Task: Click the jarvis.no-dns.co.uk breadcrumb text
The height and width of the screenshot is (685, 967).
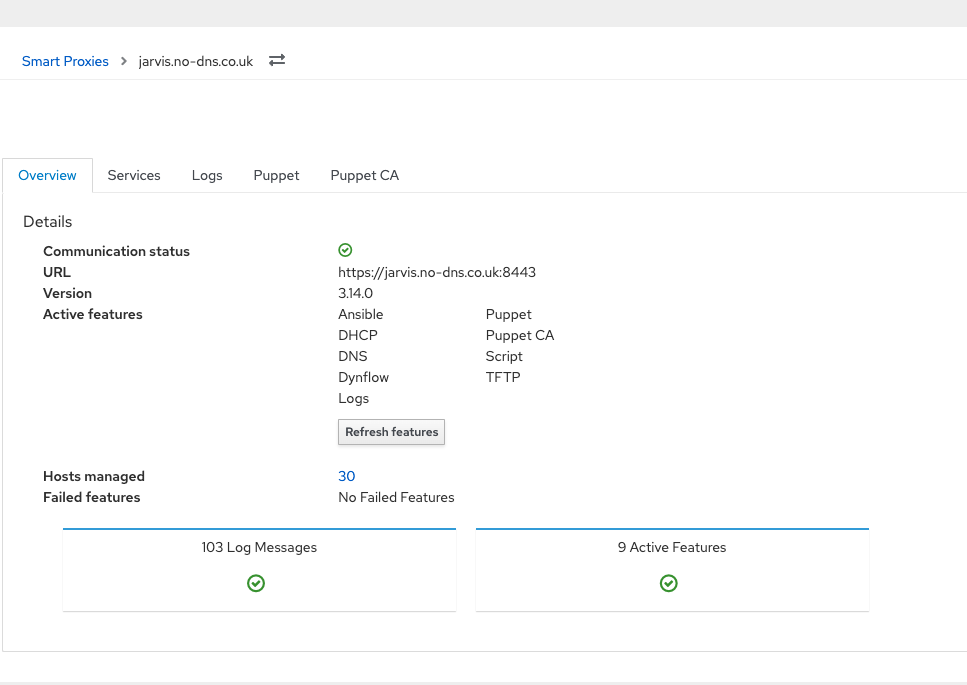Action: click(195, 61)
